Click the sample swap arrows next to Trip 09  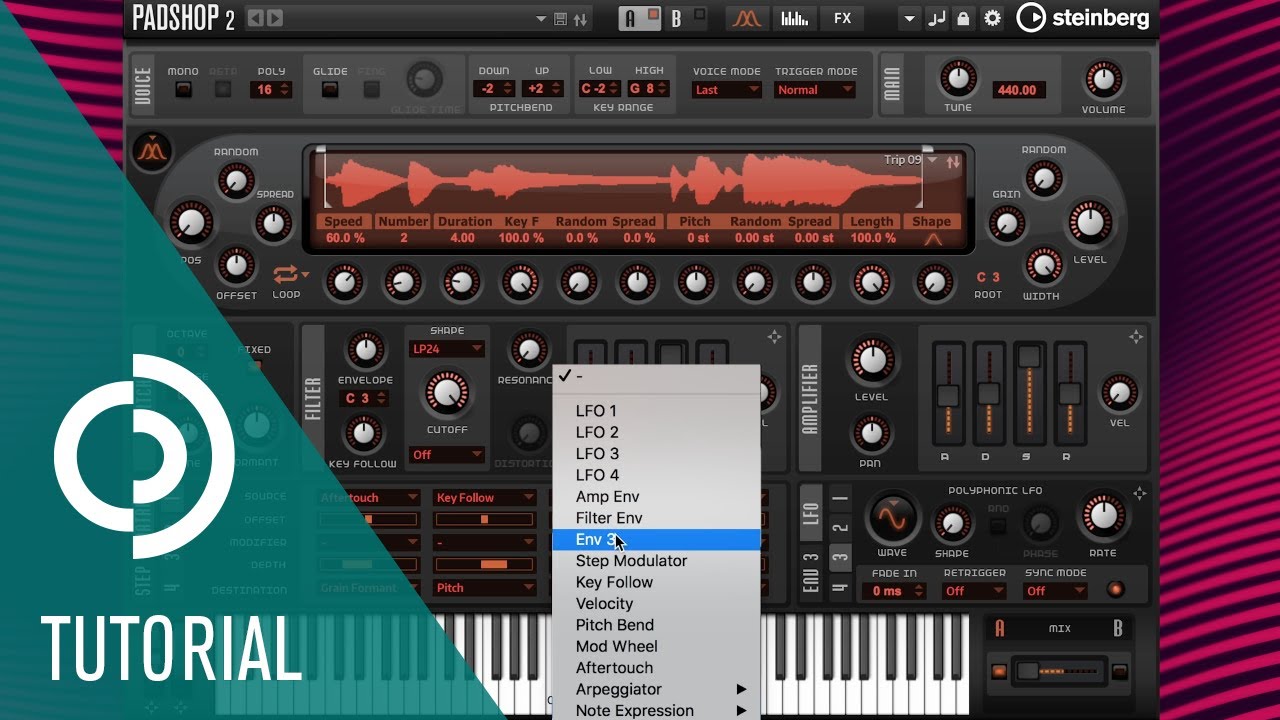[953, 160]
